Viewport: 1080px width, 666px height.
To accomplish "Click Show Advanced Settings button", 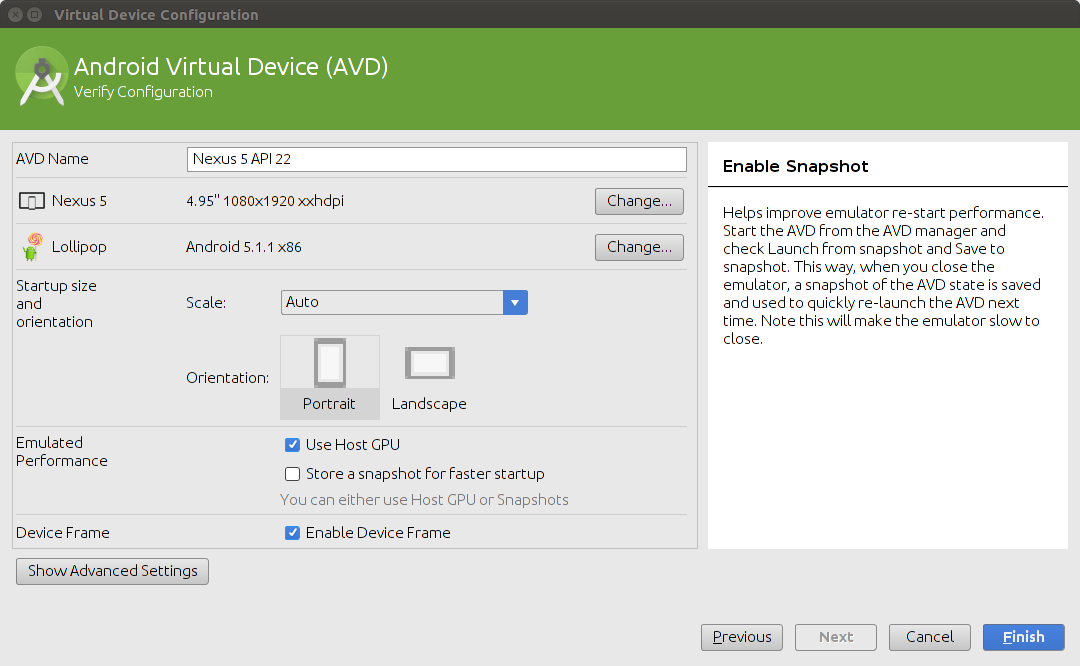I will (112, 571).
